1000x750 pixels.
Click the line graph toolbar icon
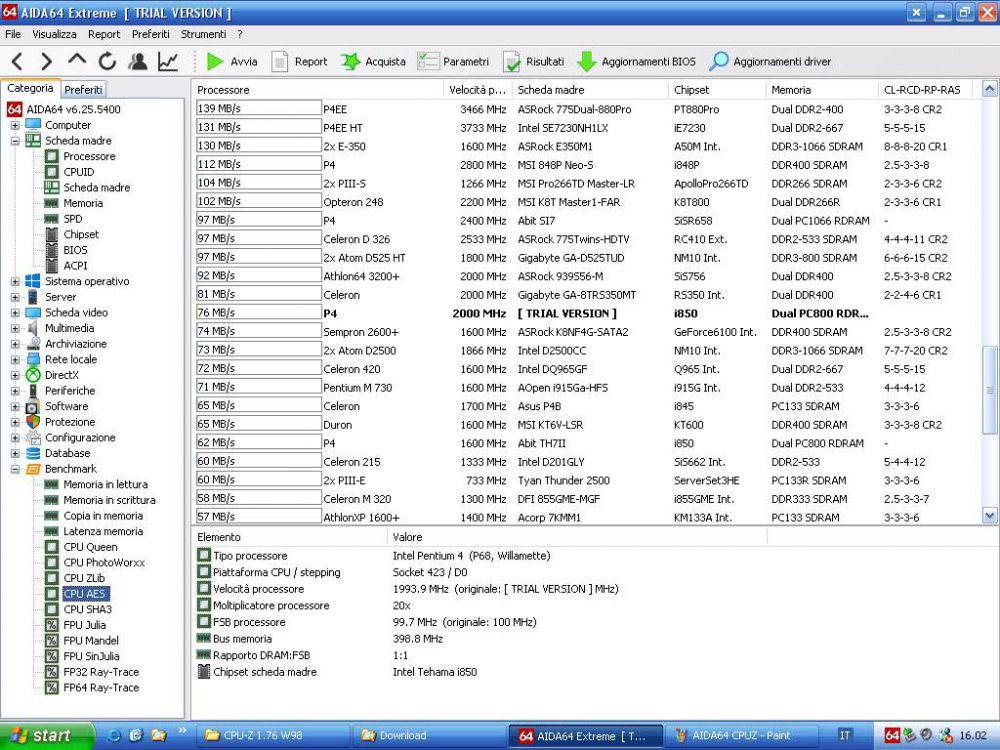(x=168, y=61)
